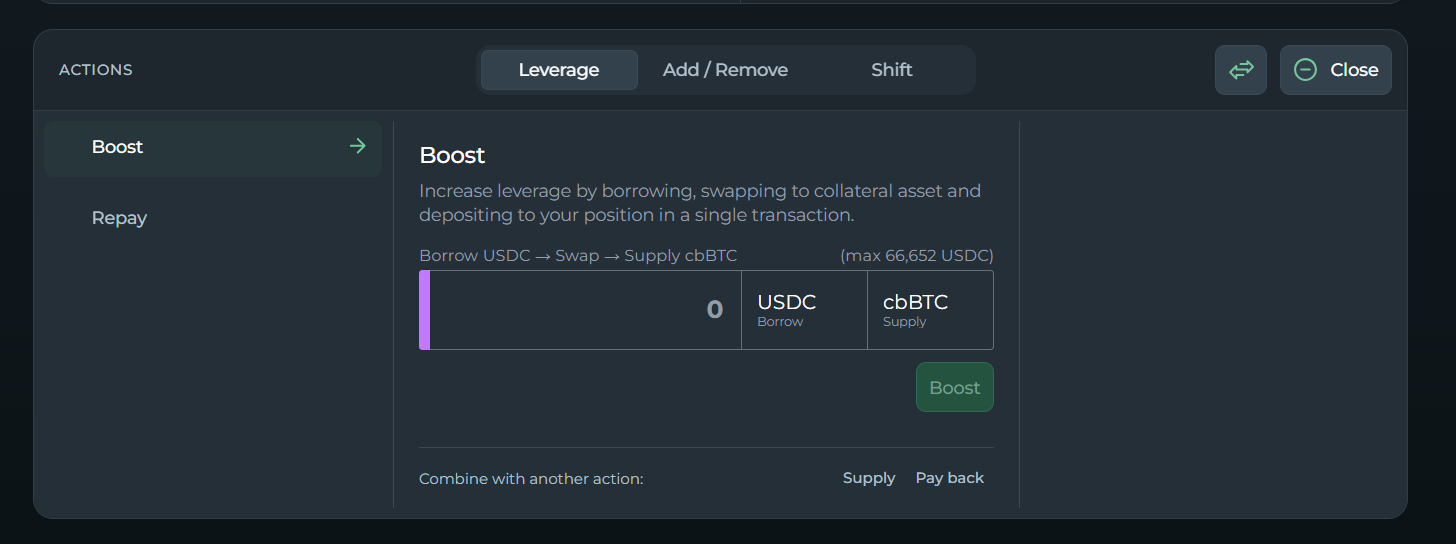Screen dimensions: 1456x544
Task: Combine with the Pay back action
Action: tap(950, 478)
